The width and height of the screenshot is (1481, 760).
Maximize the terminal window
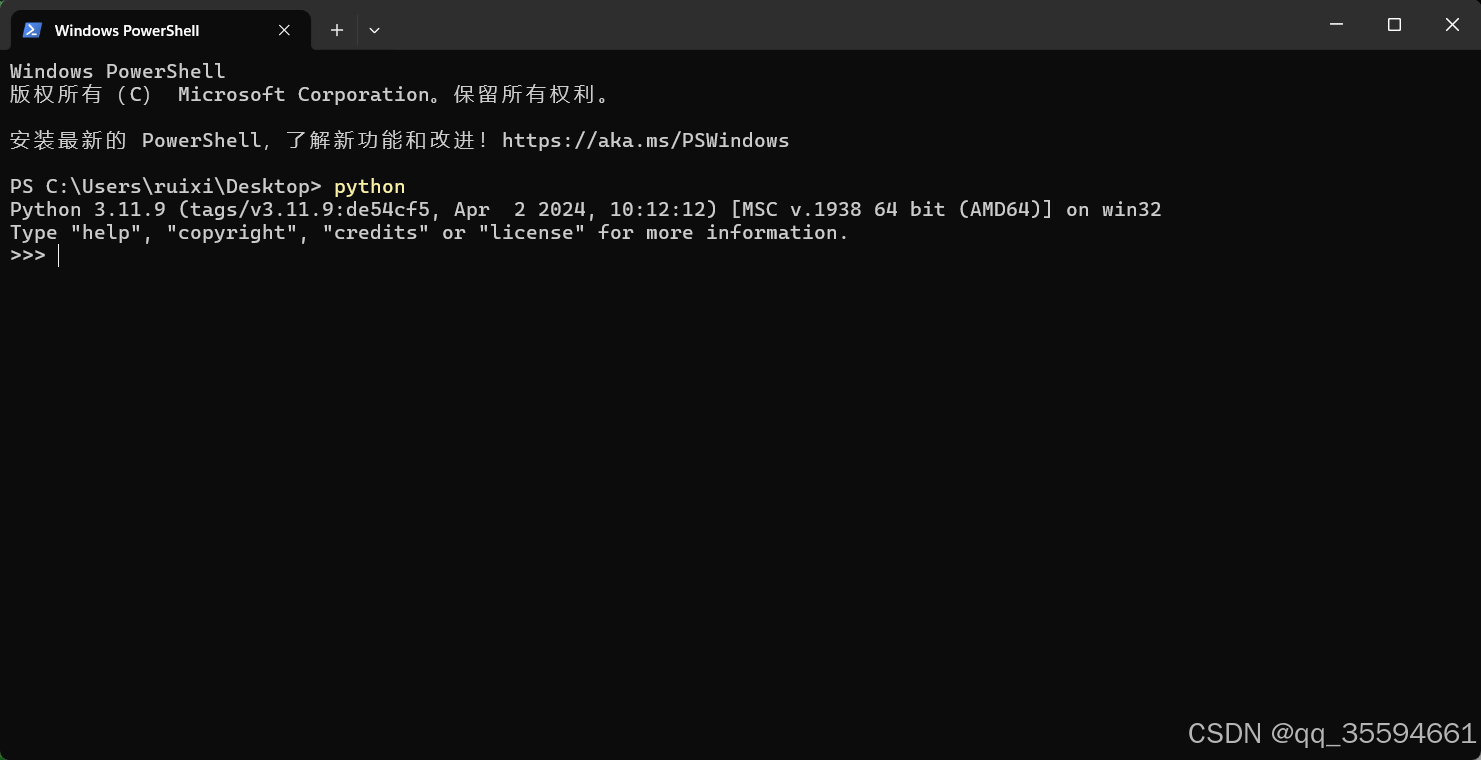[x=1394, y=24]
